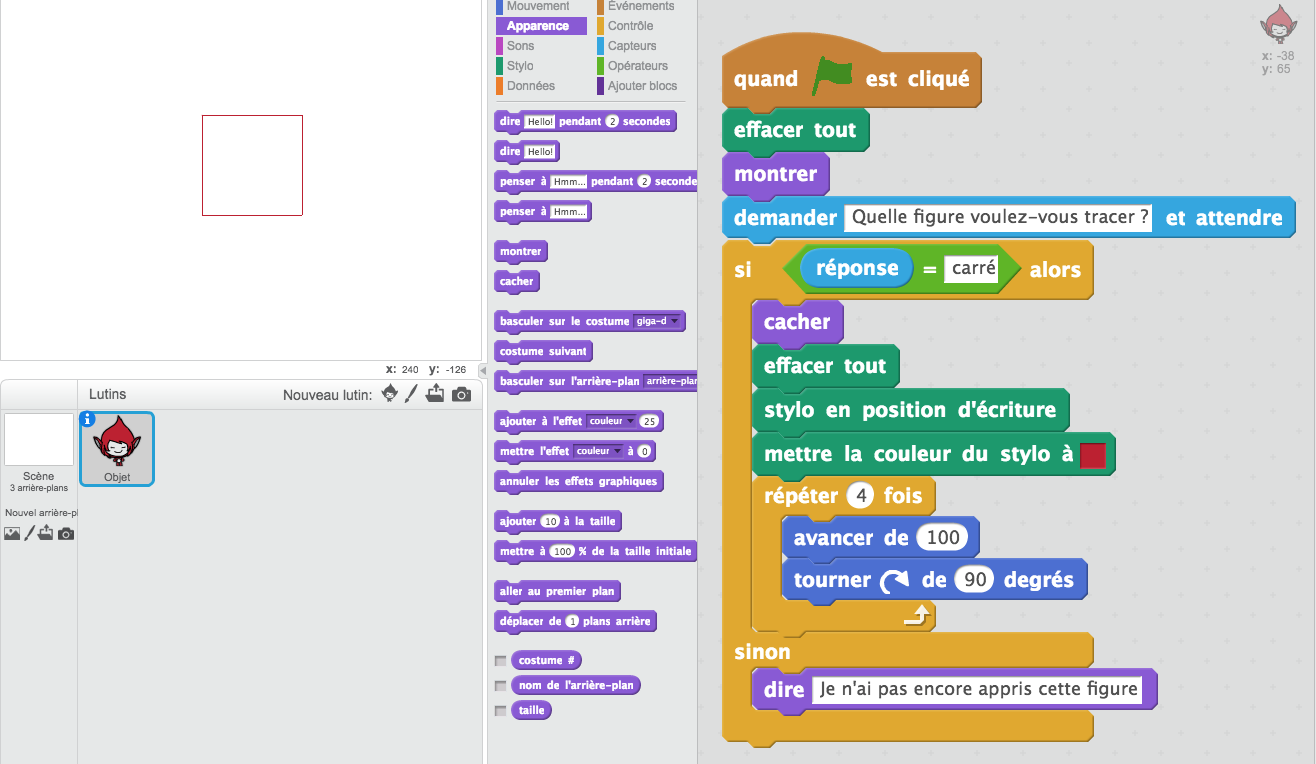Select the Apparence block category
Image resolution: width=1316 pixels, height=764 pixels.
click(539, 26)
